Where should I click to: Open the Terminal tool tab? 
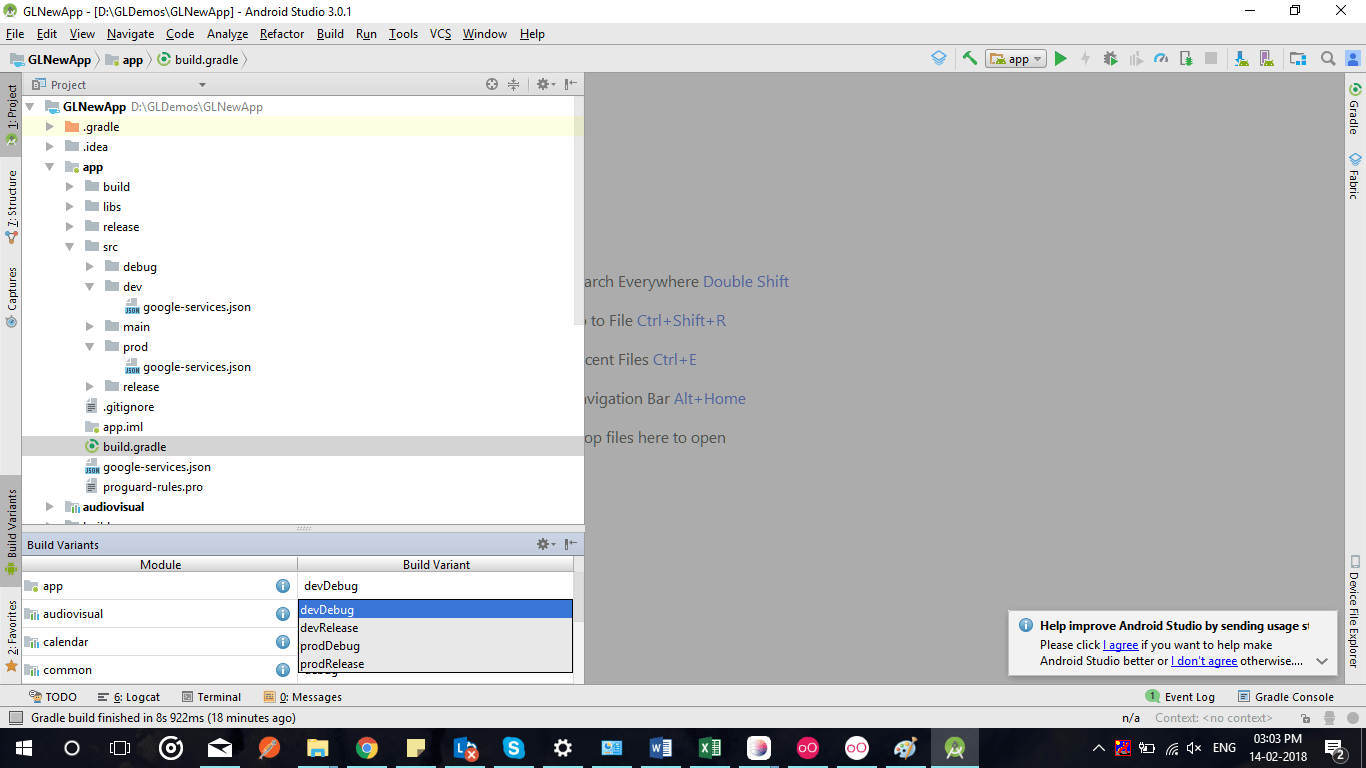211,697
